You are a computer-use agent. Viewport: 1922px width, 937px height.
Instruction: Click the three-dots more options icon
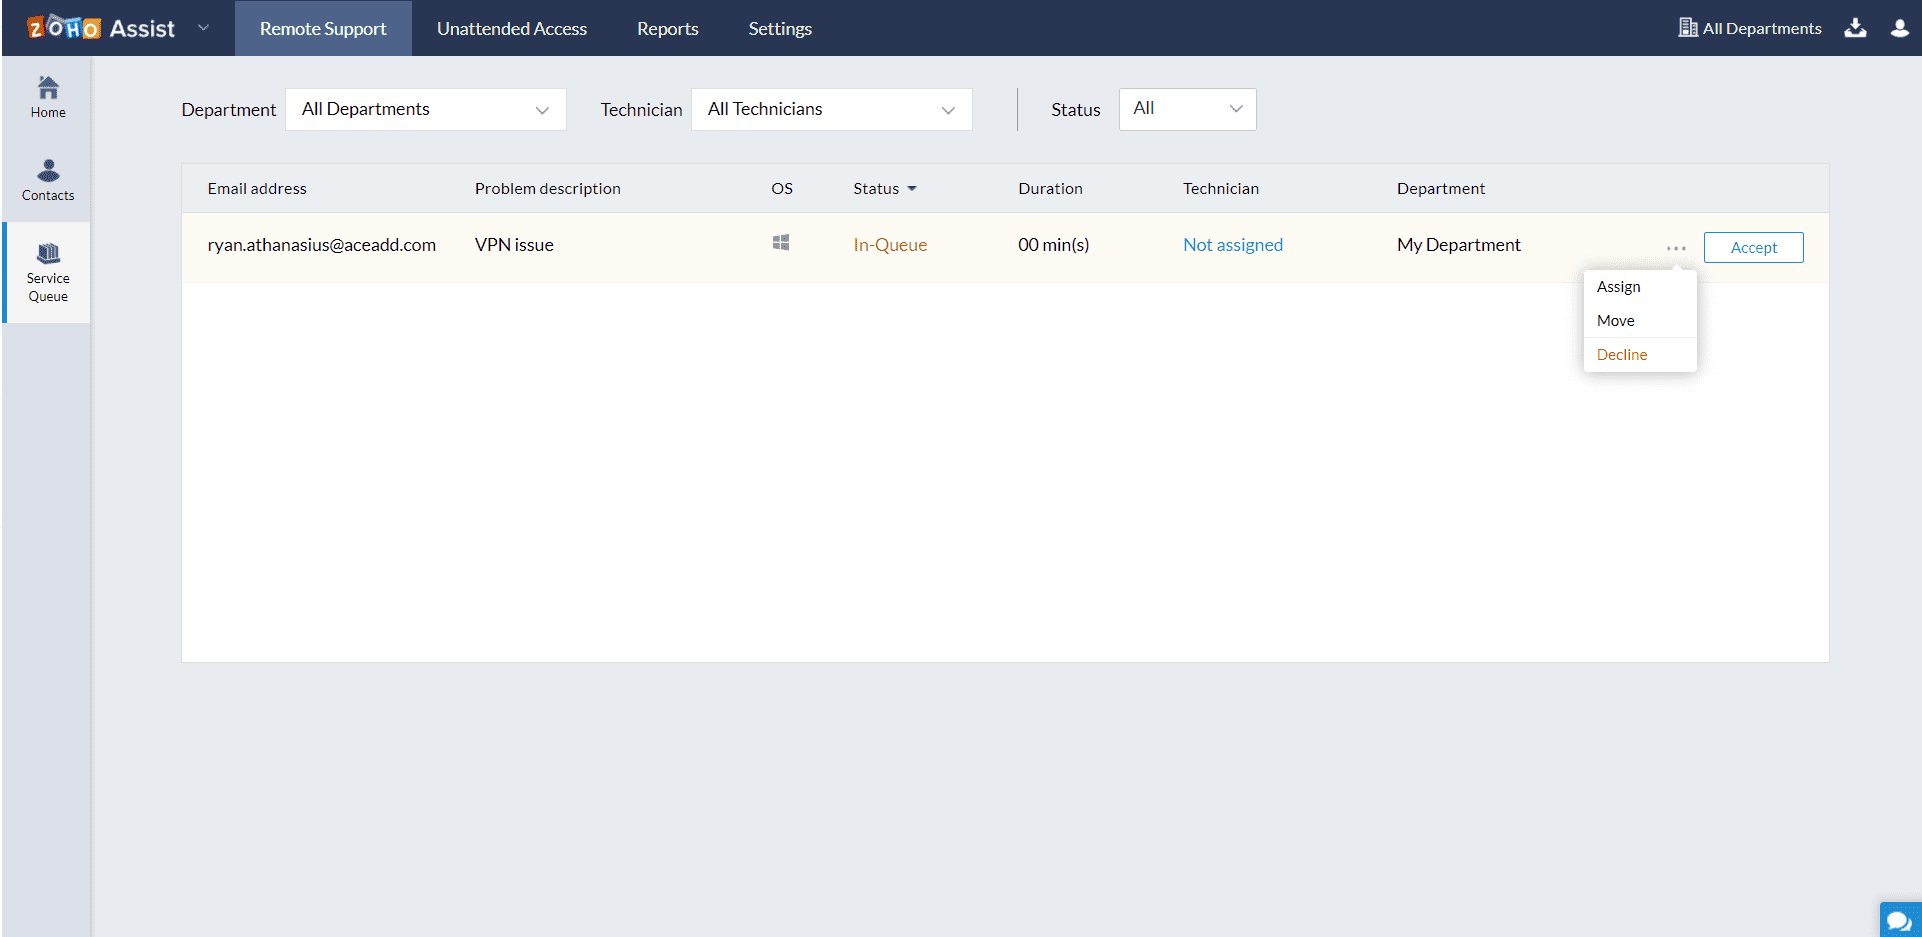pos(1676,248)
